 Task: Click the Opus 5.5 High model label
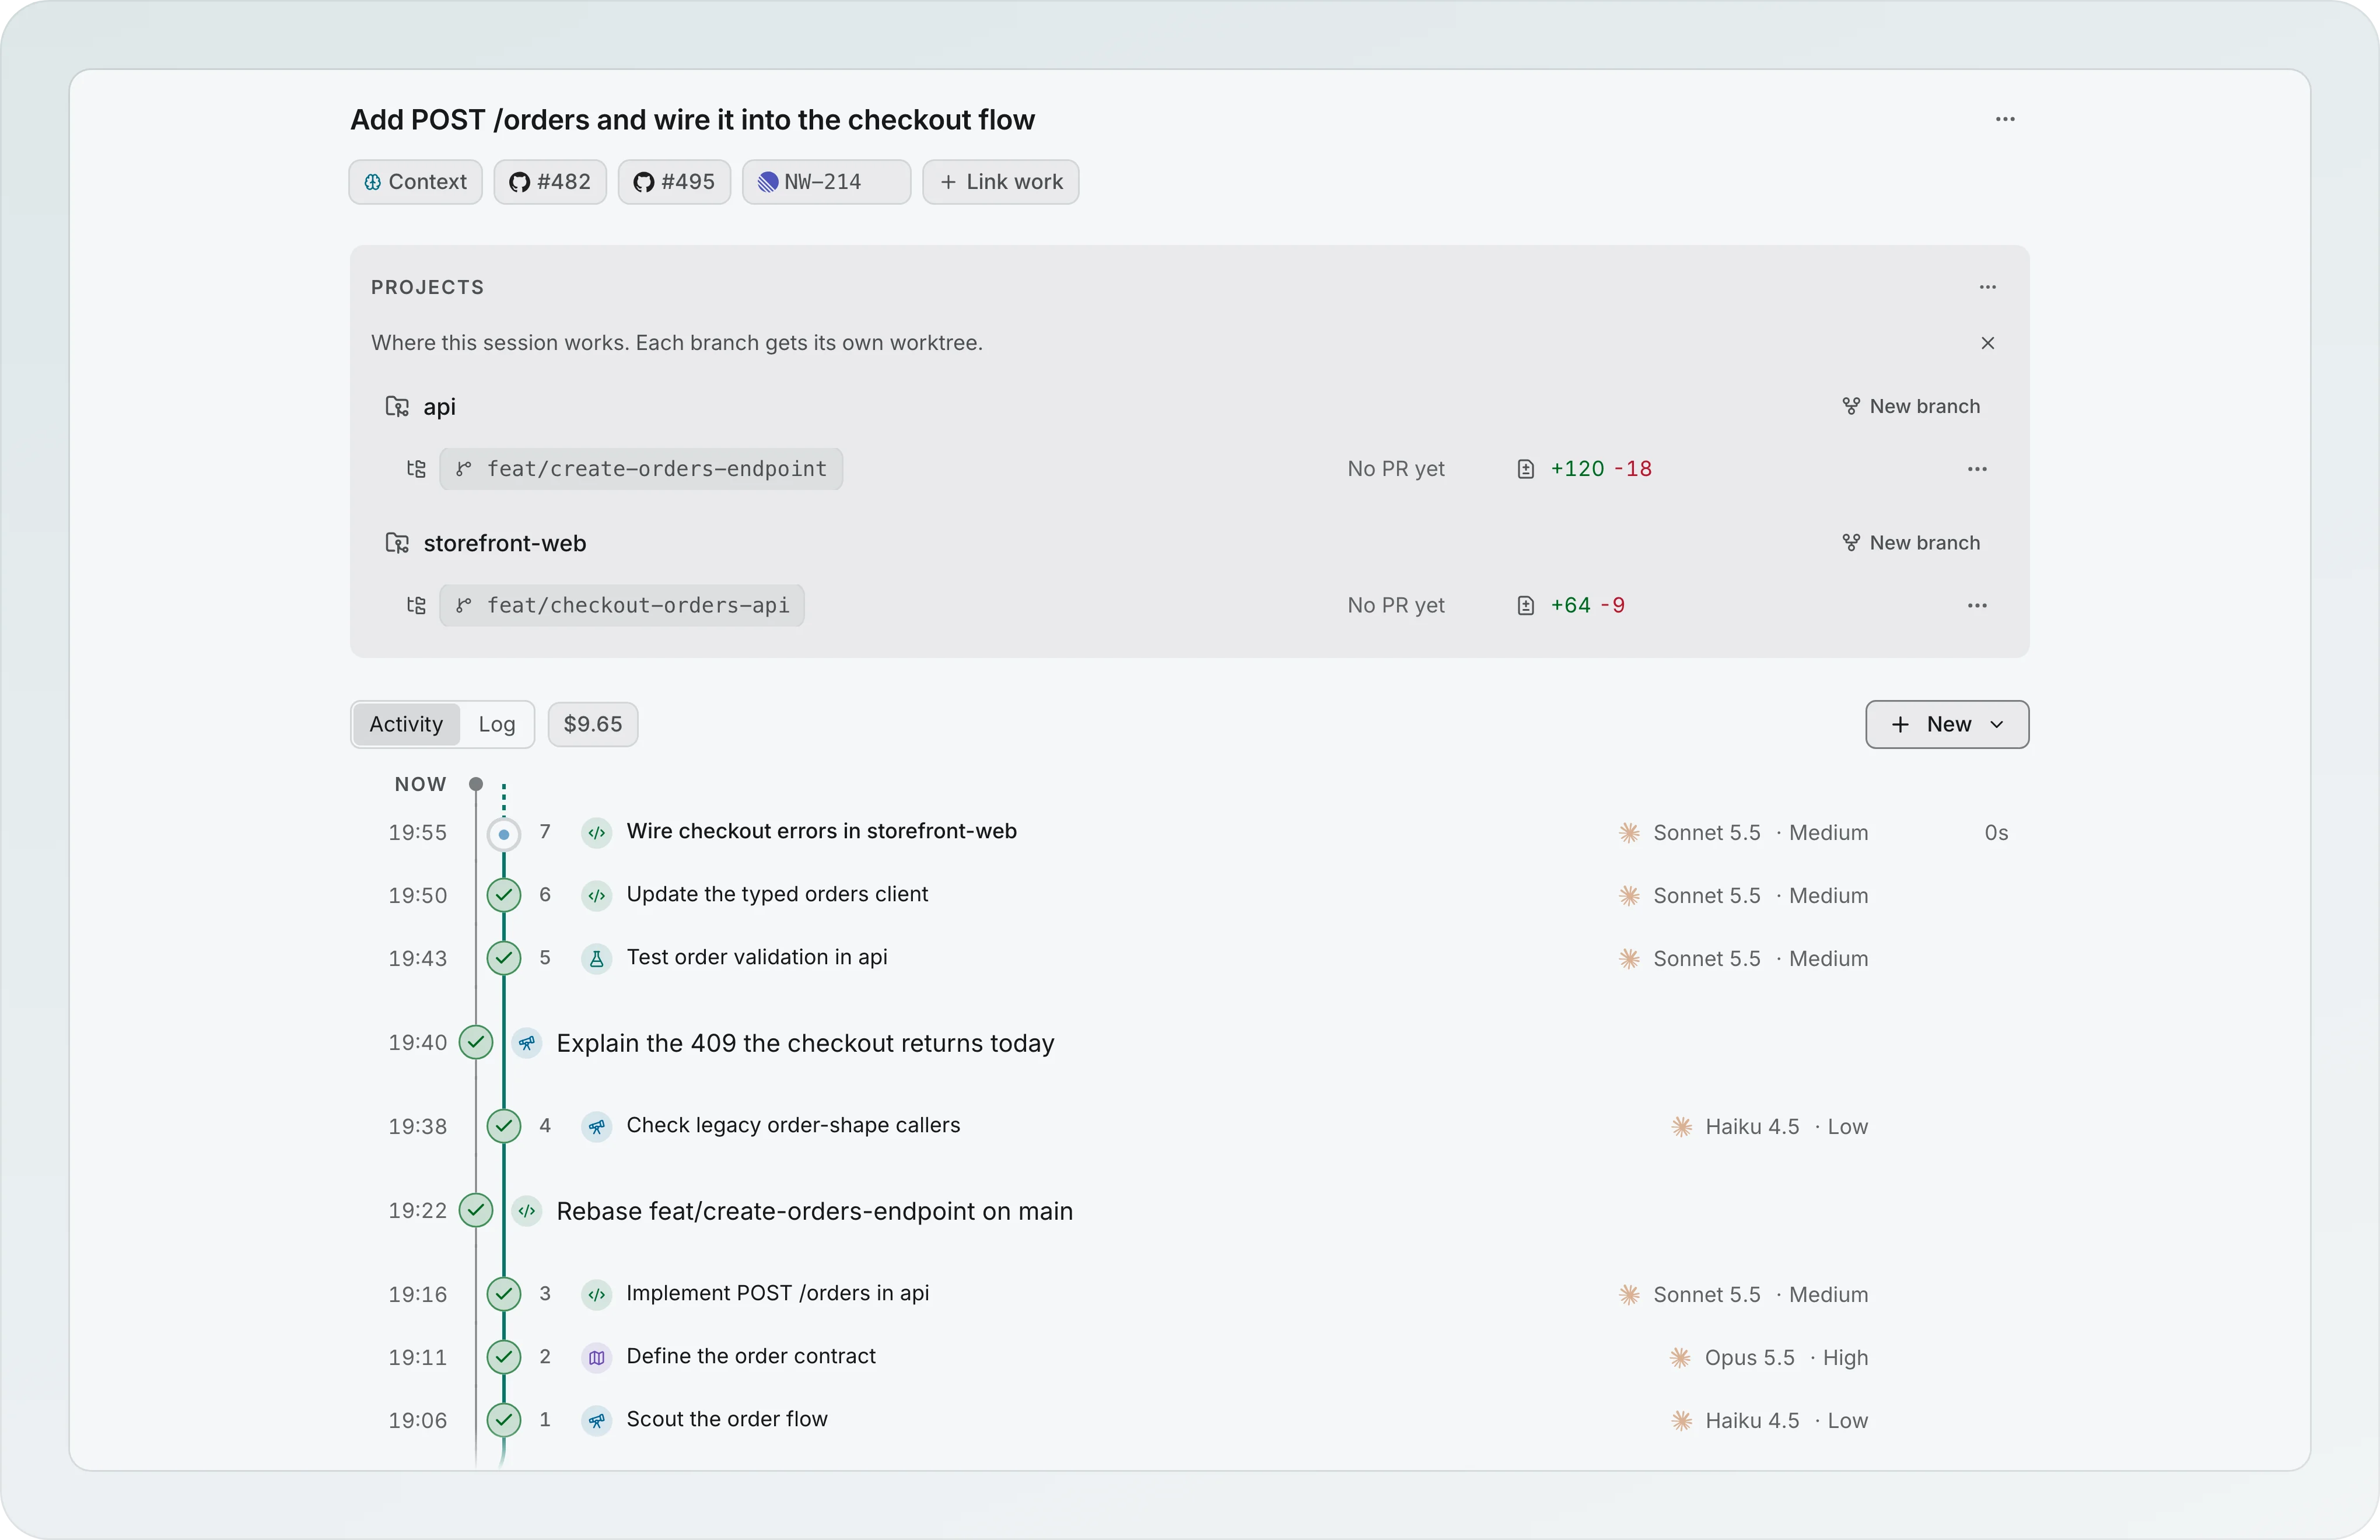tap(1768, 1358)
